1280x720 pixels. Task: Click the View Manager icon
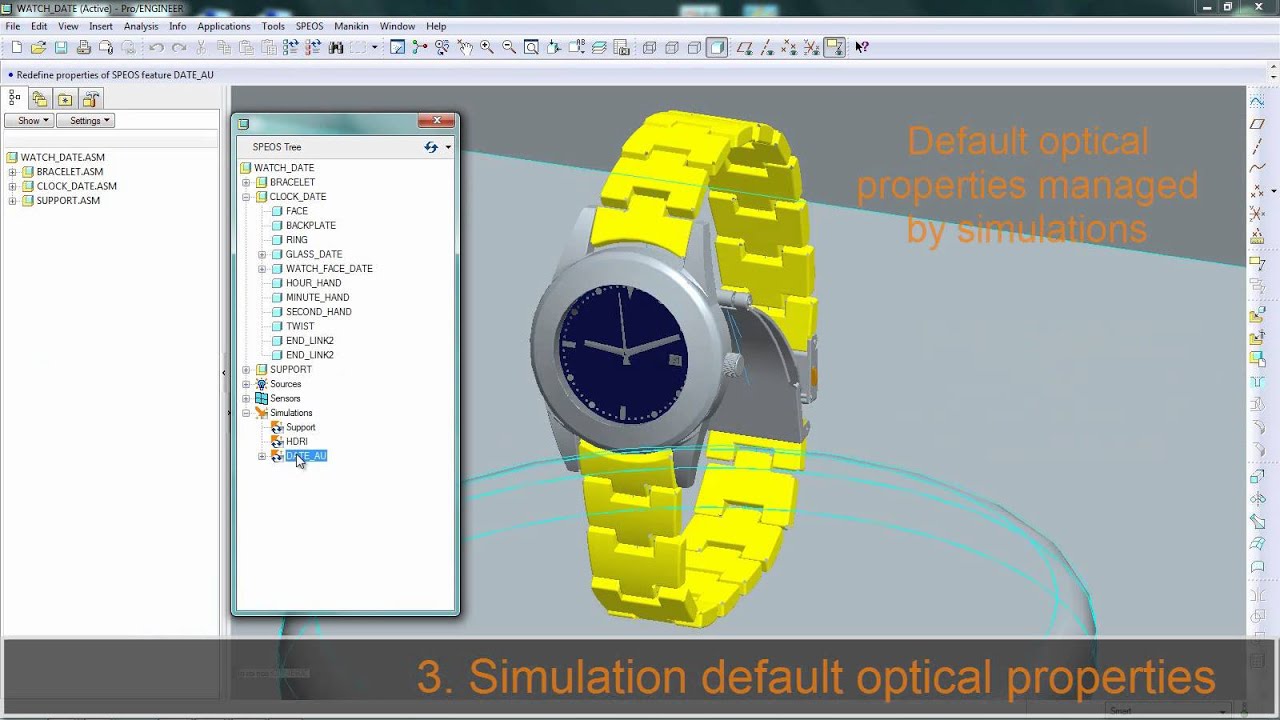621,47
